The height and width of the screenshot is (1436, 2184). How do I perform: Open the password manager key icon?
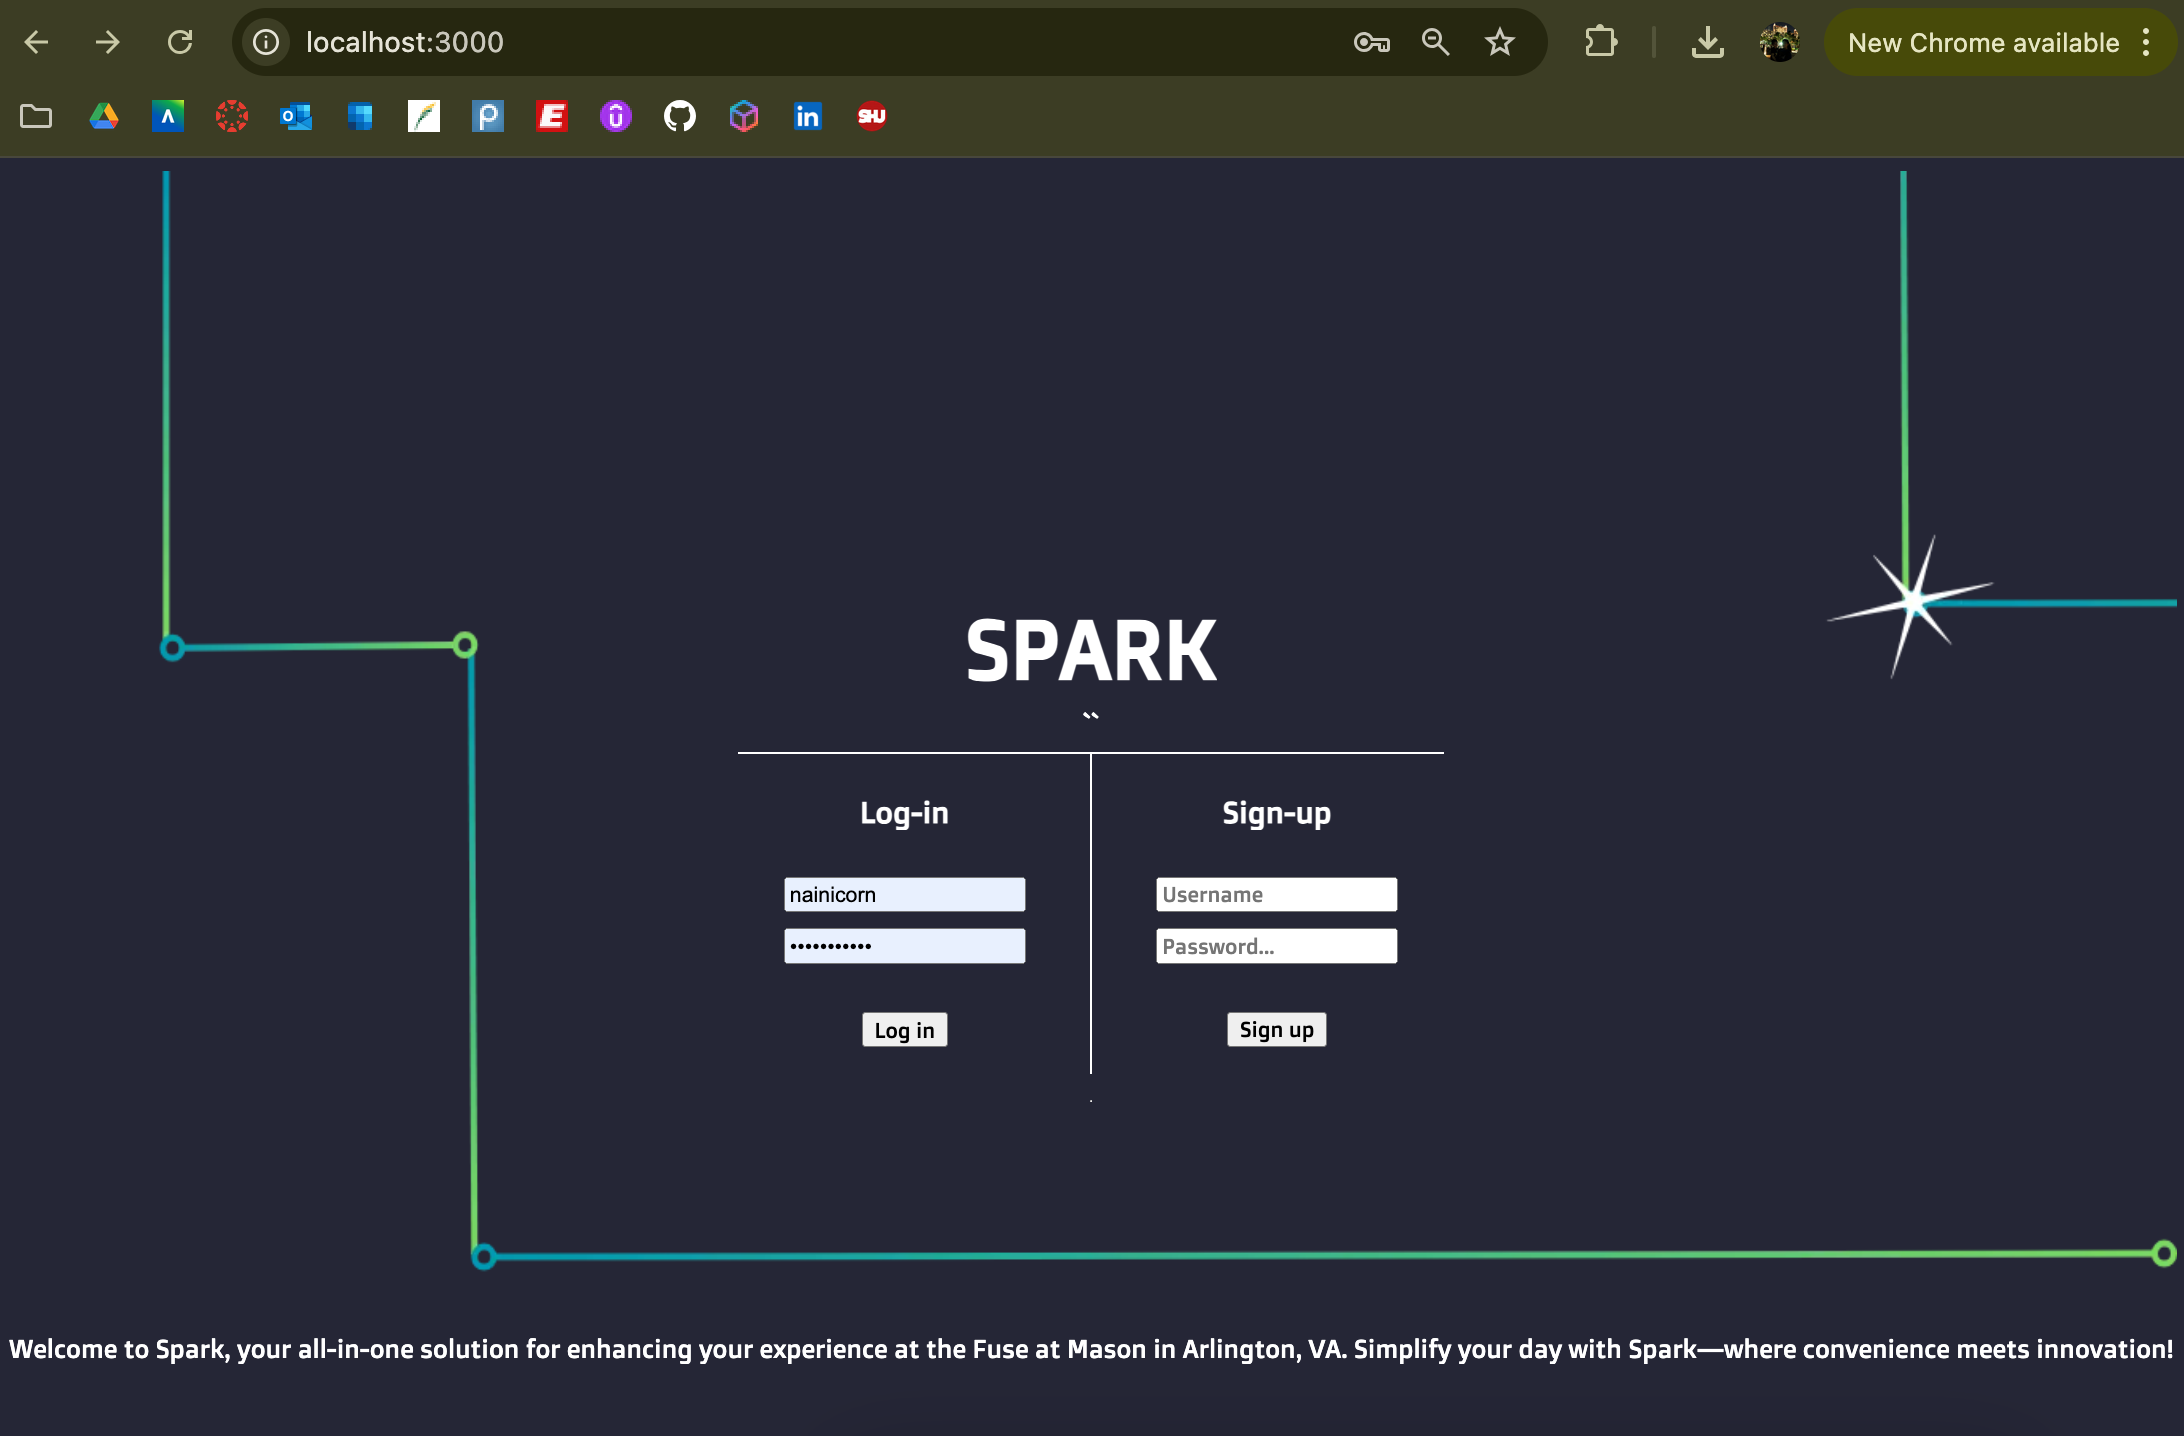click(x=1371, y=42)
